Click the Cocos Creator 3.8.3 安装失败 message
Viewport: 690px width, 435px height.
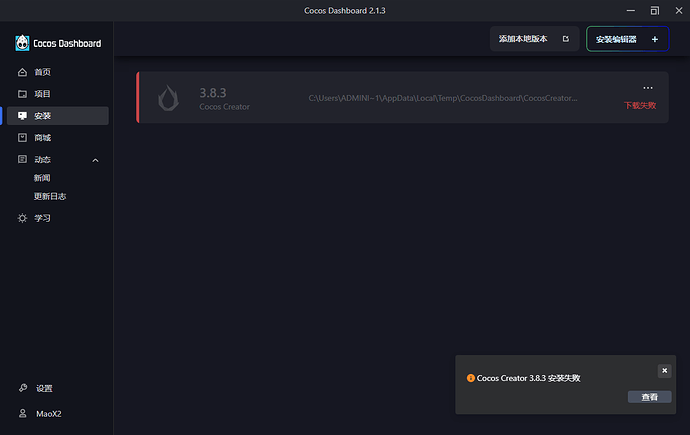point(529,378)
